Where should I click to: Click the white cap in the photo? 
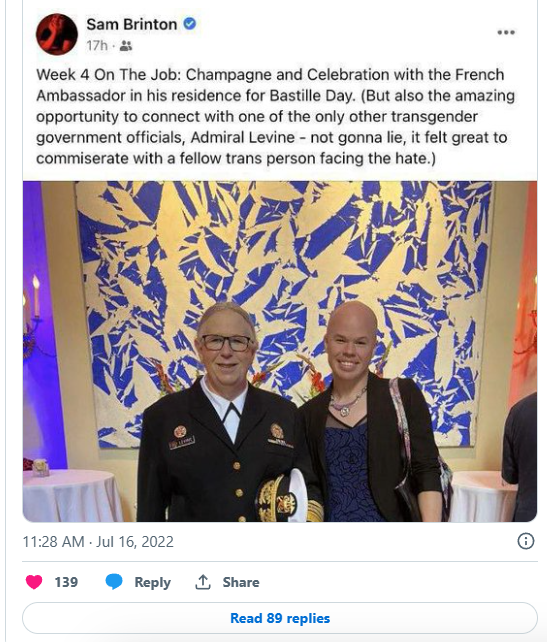tap(289, 497)
